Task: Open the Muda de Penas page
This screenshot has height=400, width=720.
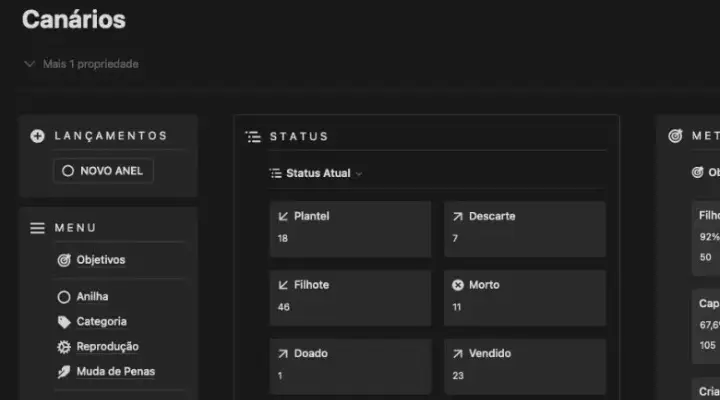Action: point(115,372)
